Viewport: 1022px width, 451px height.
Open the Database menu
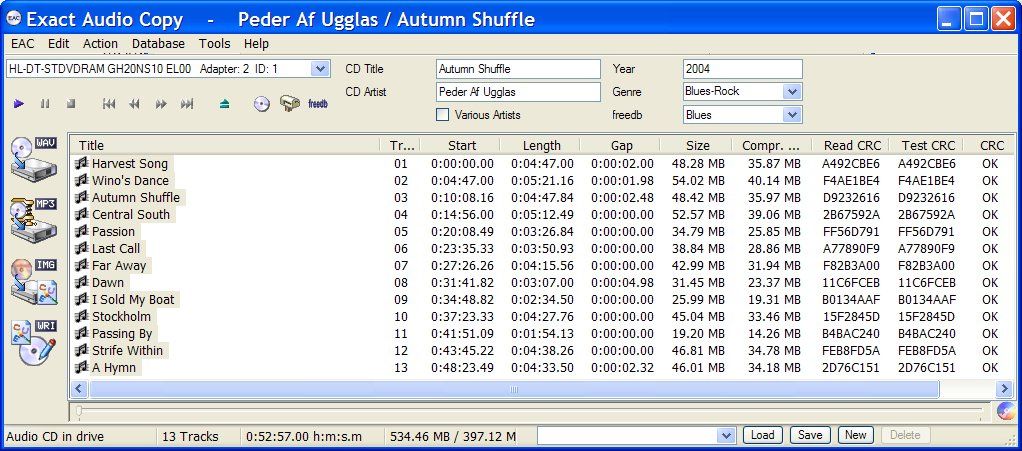(158, 44)
